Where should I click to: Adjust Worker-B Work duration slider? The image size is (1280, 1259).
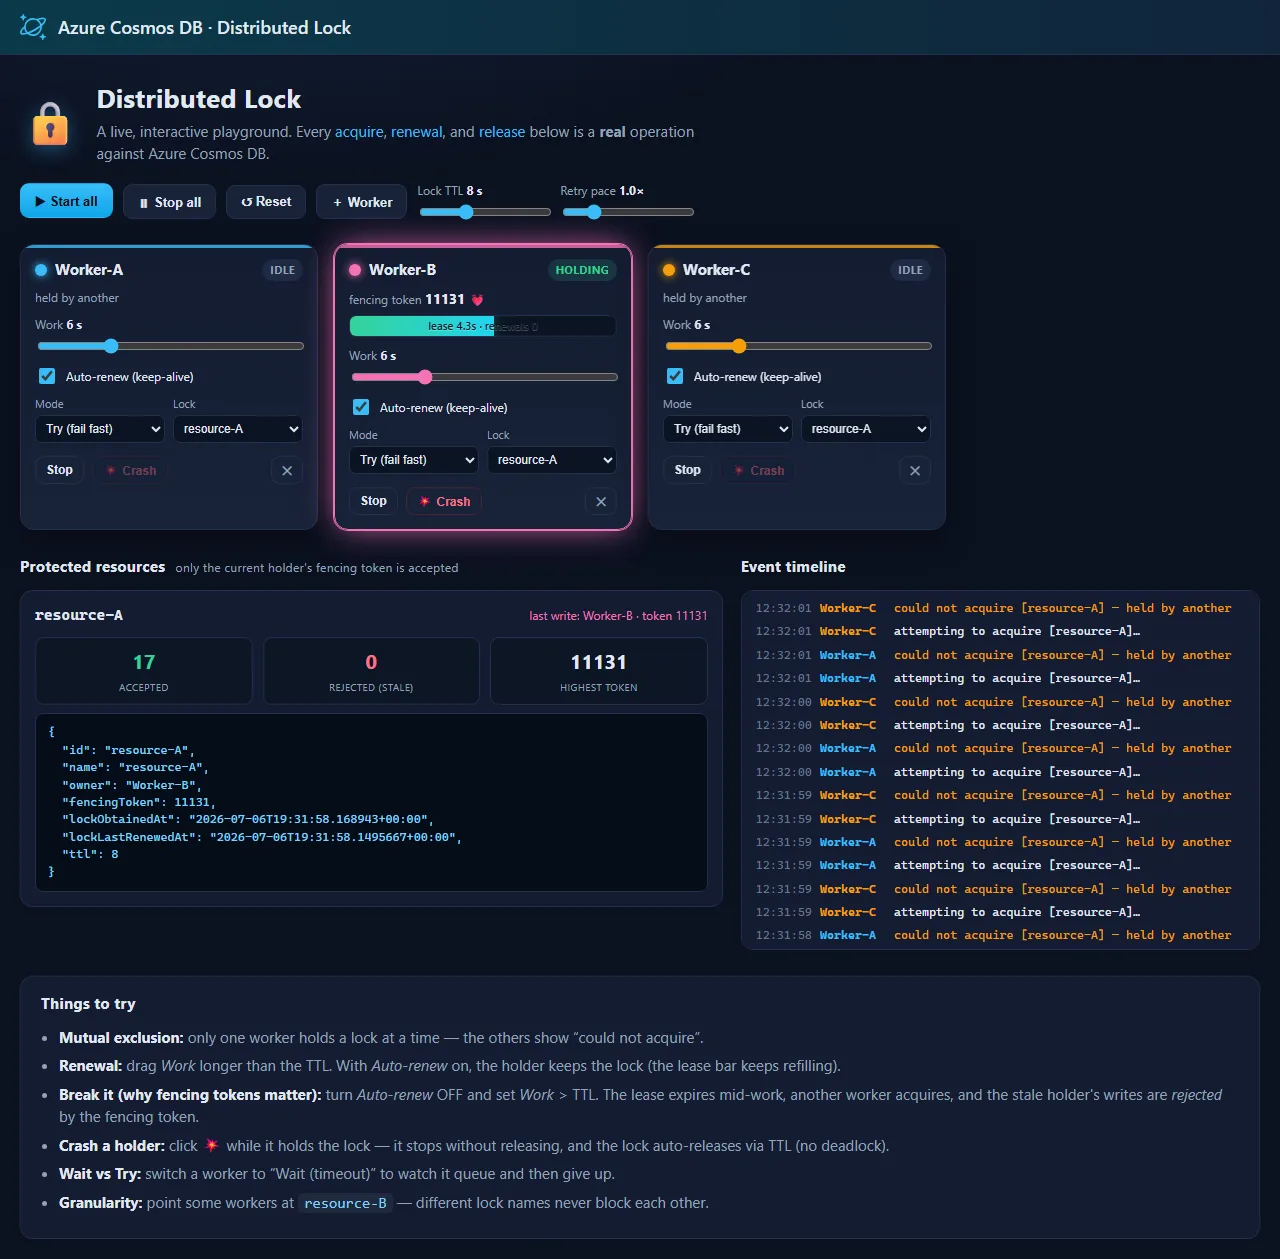pyautogui.click(x=484, y=377)
